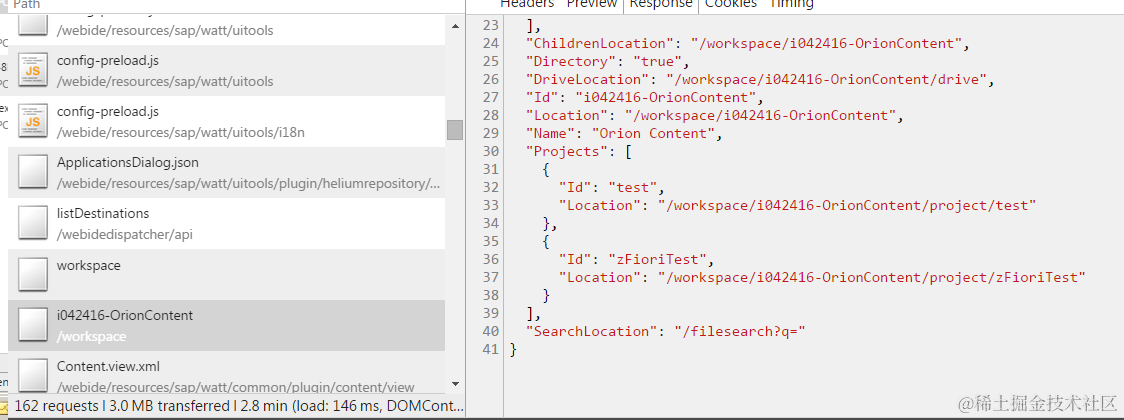The height and width of the screenshot is (420, 1124).
Task: Select the workspace request entry
Action: pos(227,275)
